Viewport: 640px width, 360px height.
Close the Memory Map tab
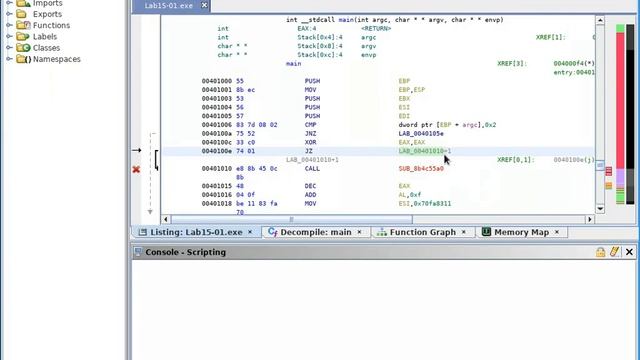557,232
